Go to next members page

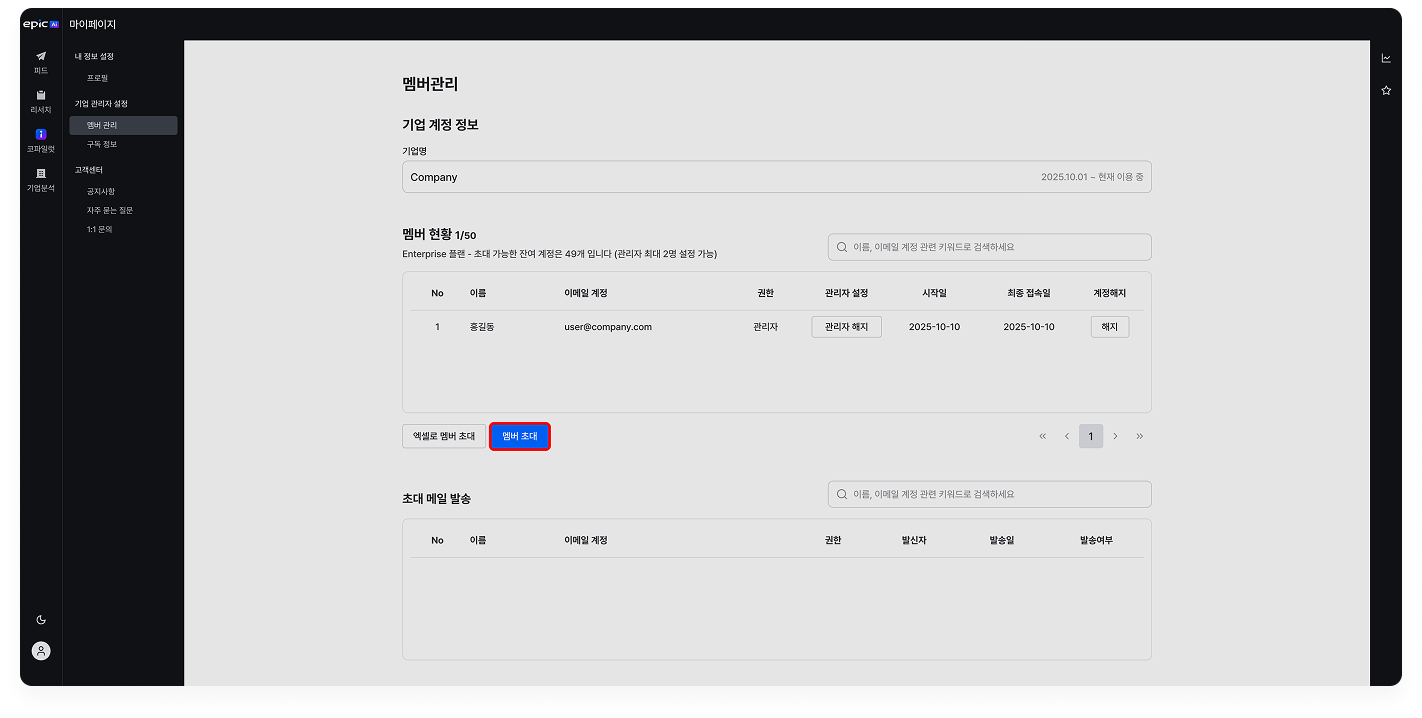pos(1115,436)
